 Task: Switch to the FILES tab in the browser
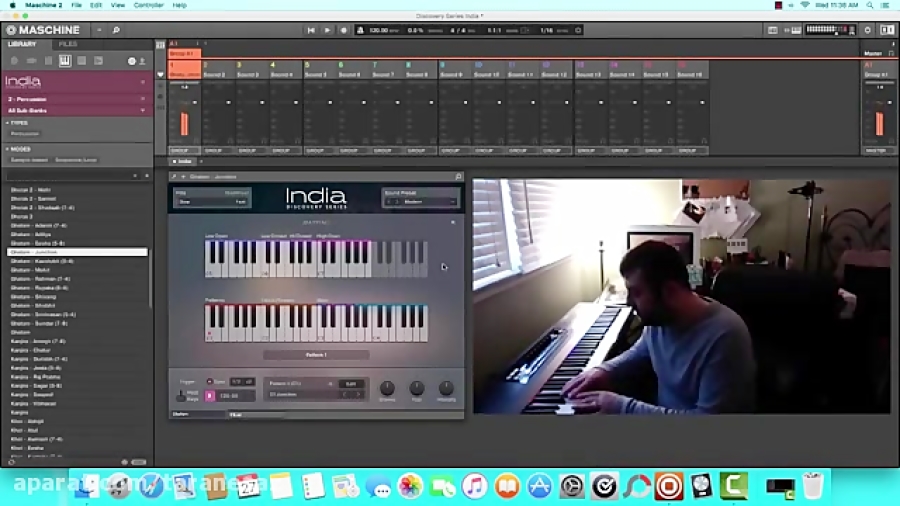pos(68,44)
